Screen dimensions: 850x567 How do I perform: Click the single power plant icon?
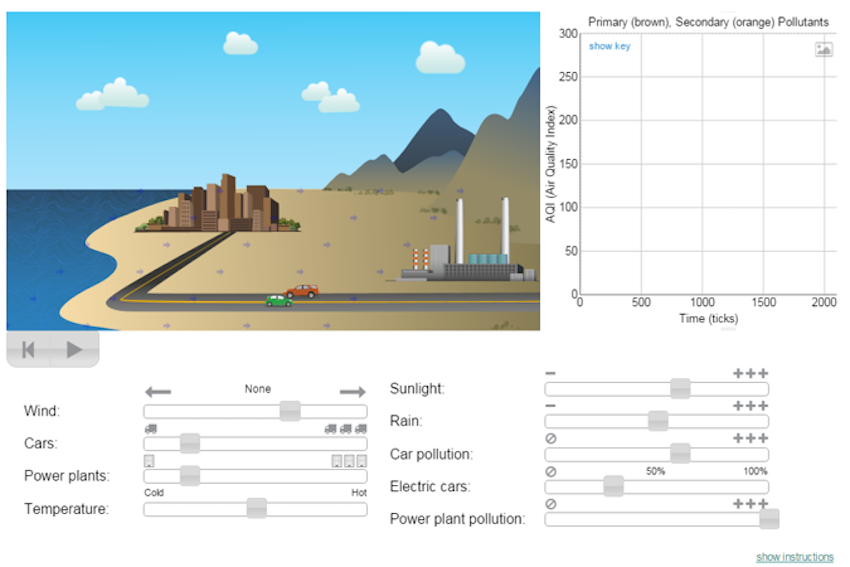[x=149, y=461]
